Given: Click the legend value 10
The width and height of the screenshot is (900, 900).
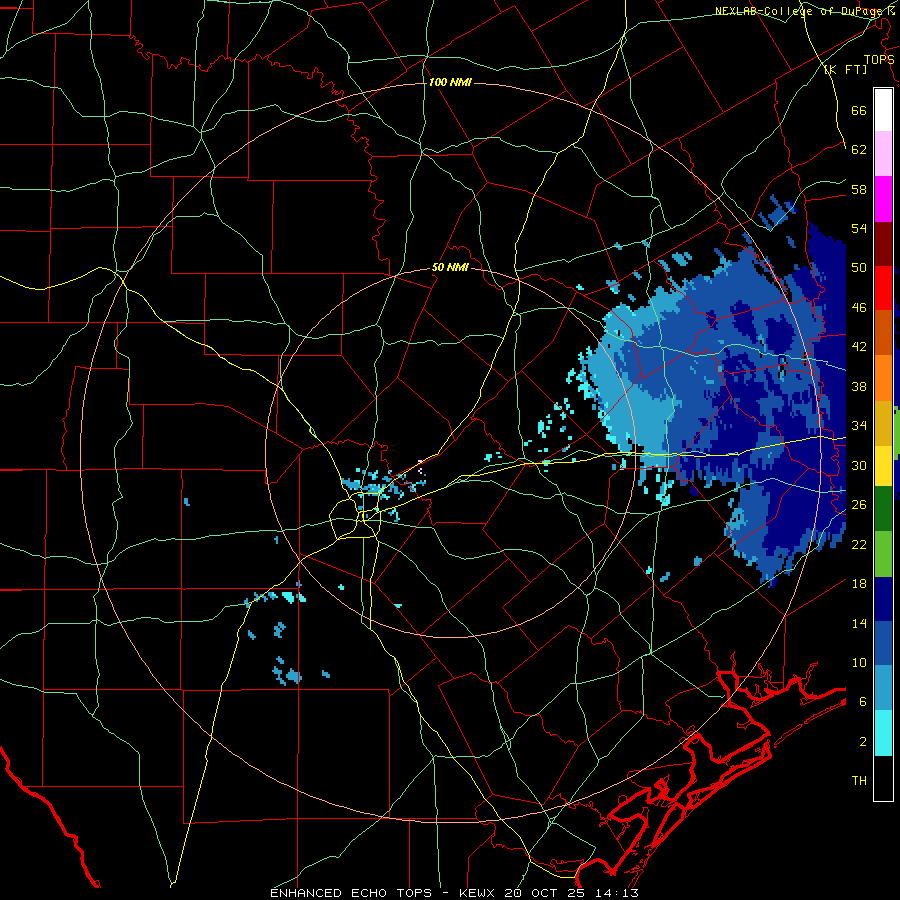Looking at the screenshot, I should click(x=859, y=662).
